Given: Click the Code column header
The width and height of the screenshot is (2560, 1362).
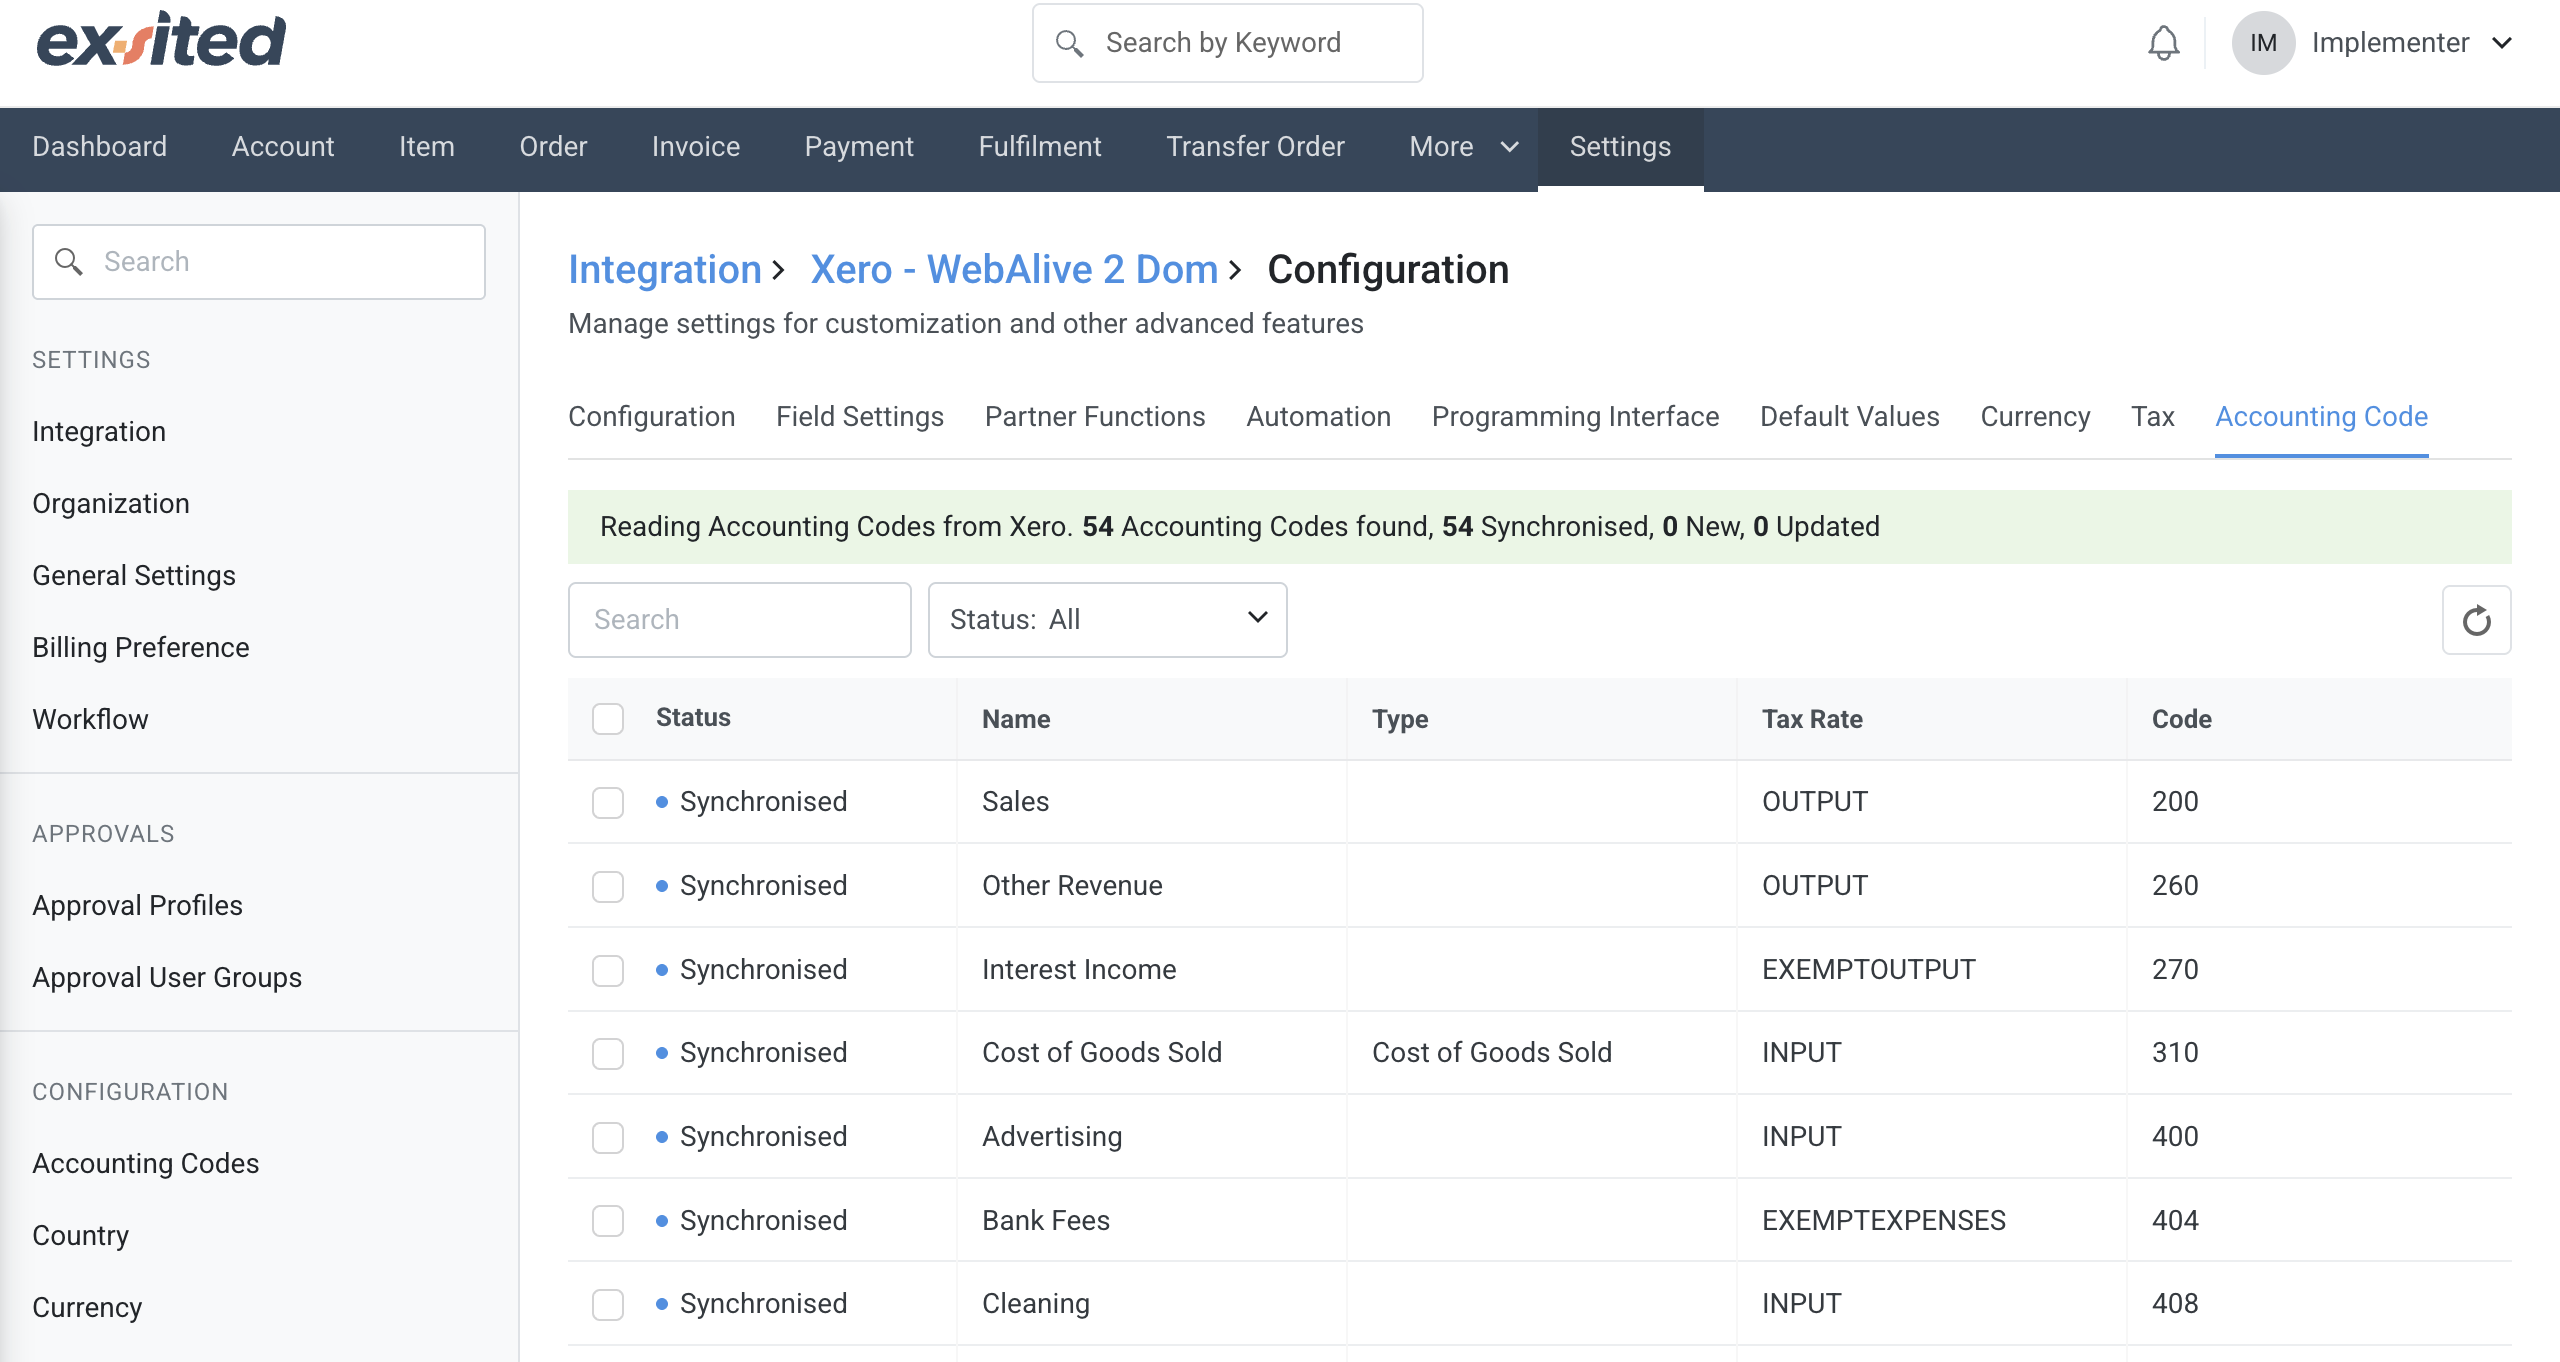Looking at the screenshot, I should (2181, 719).
